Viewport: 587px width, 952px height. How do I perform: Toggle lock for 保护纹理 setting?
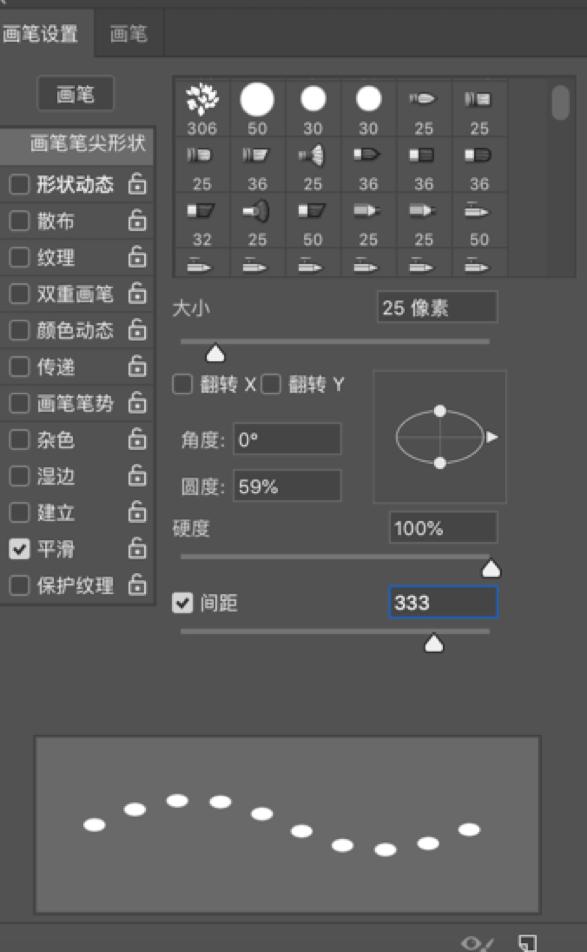[x=137, y=585]
